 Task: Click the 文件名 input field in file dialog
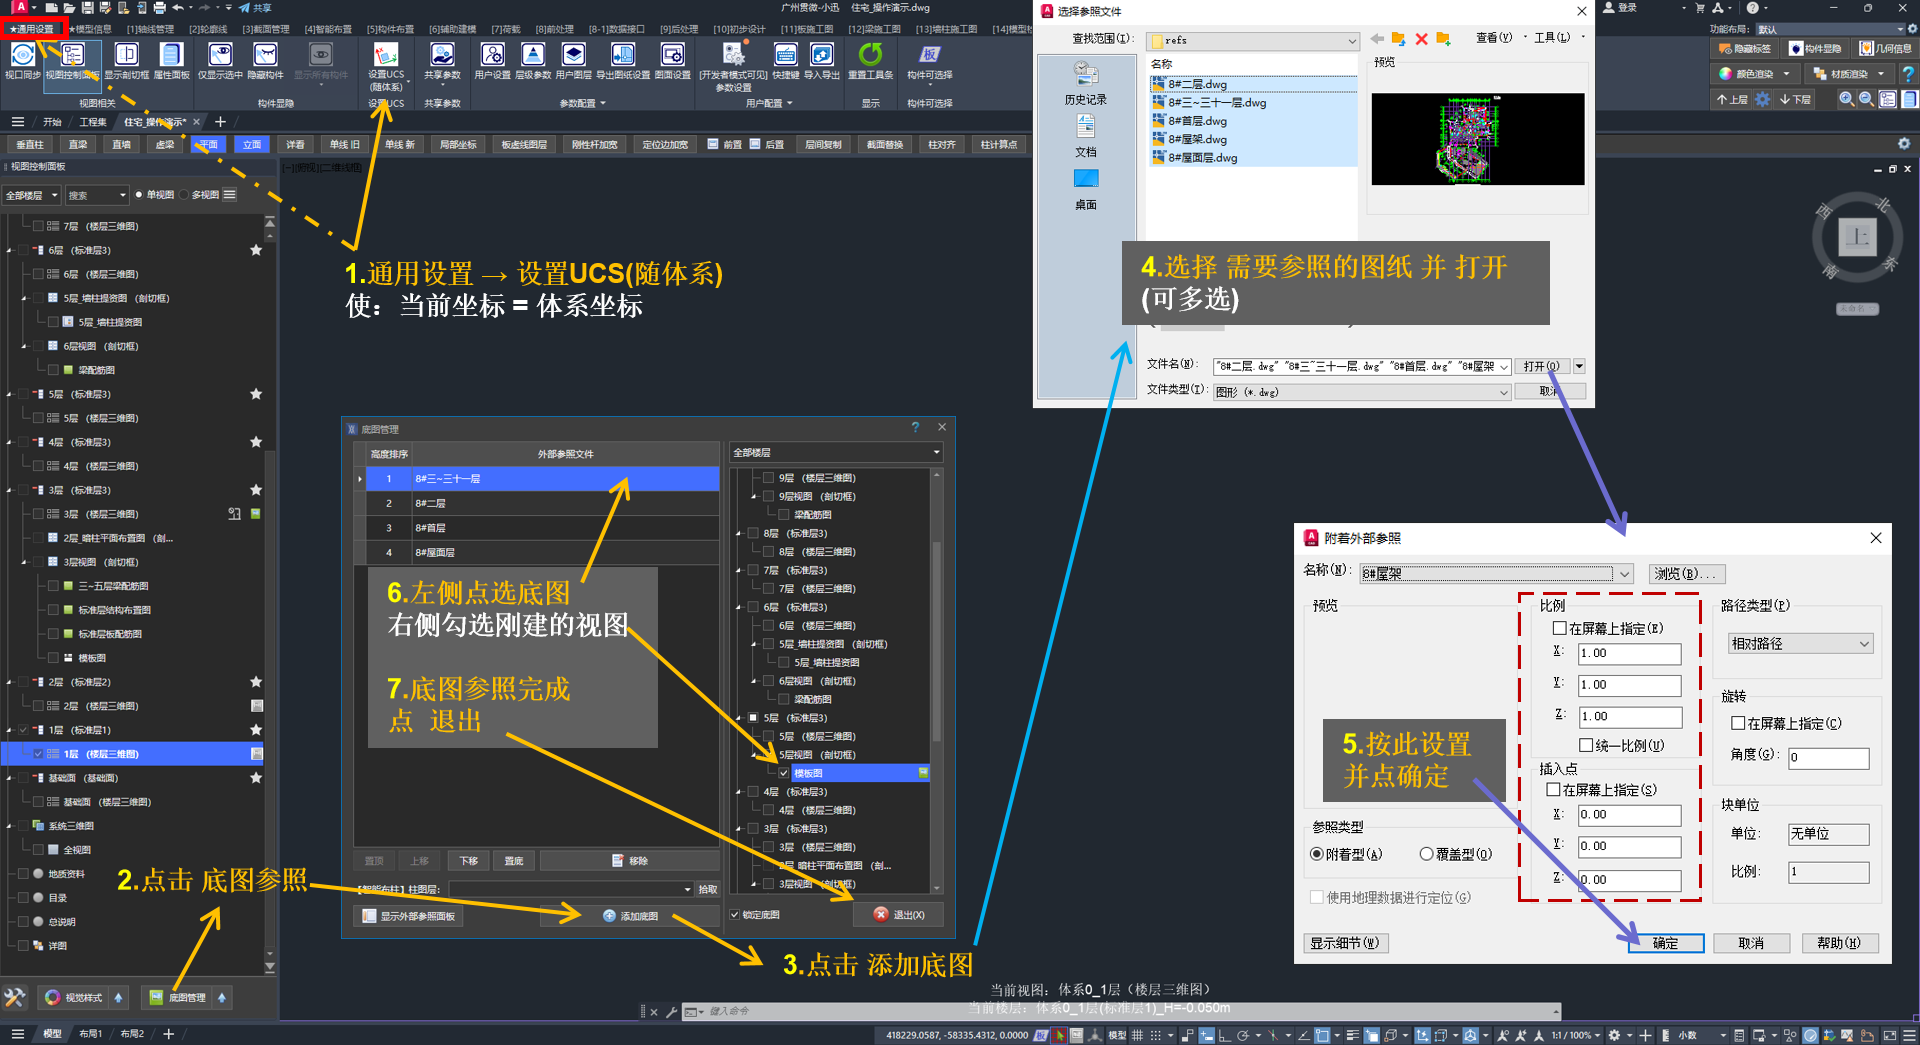1361,367
